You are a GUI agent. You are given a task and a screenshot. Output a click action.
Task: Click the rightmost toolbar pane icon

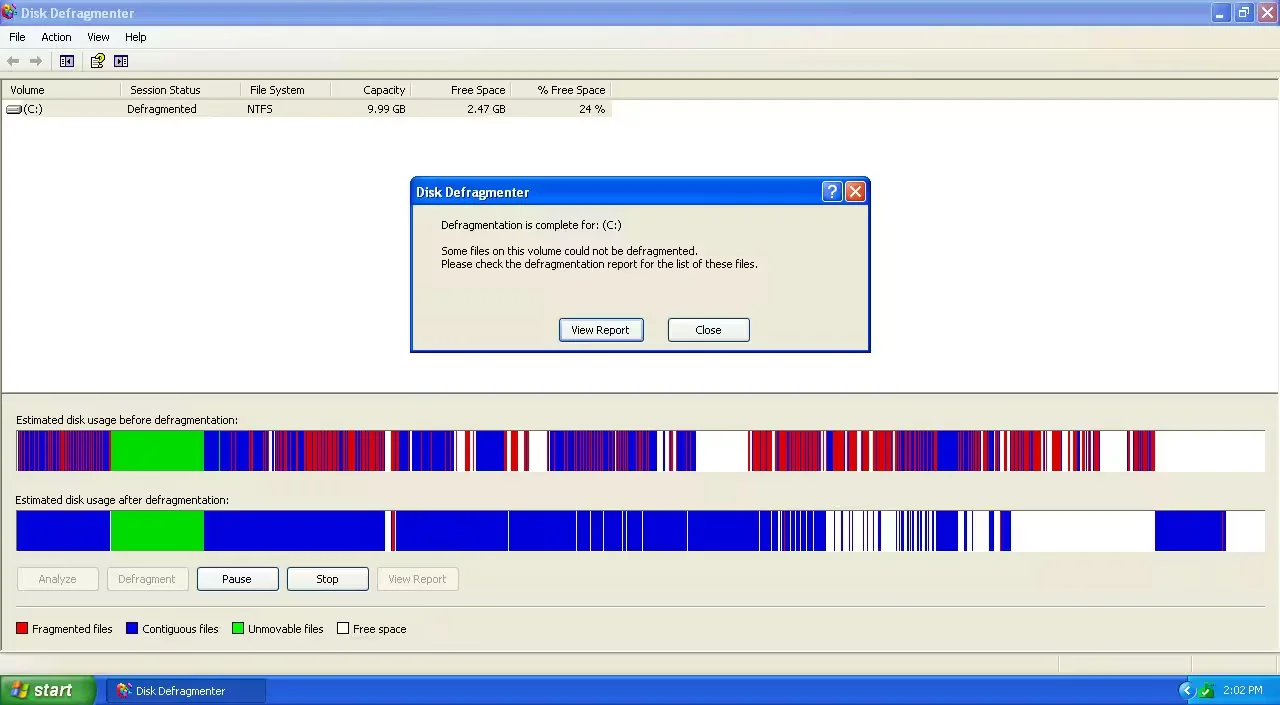(x=121, y=61)
